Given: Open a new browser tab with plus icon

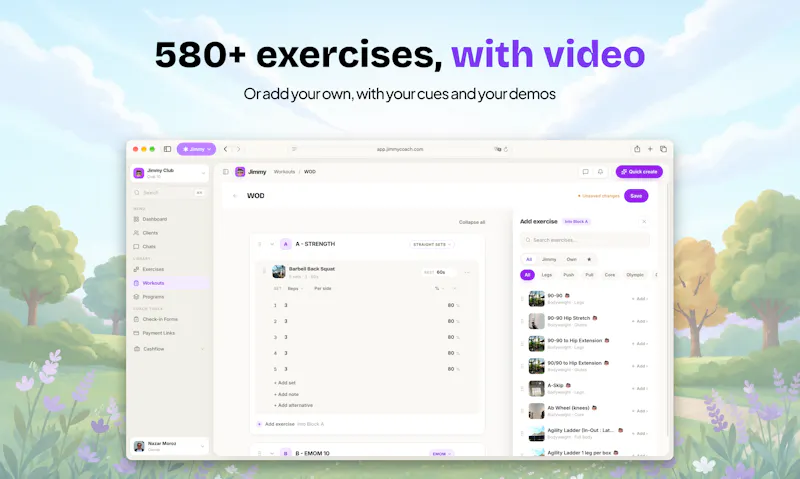Looking at the screenshot, I should [x=650, y=149].
